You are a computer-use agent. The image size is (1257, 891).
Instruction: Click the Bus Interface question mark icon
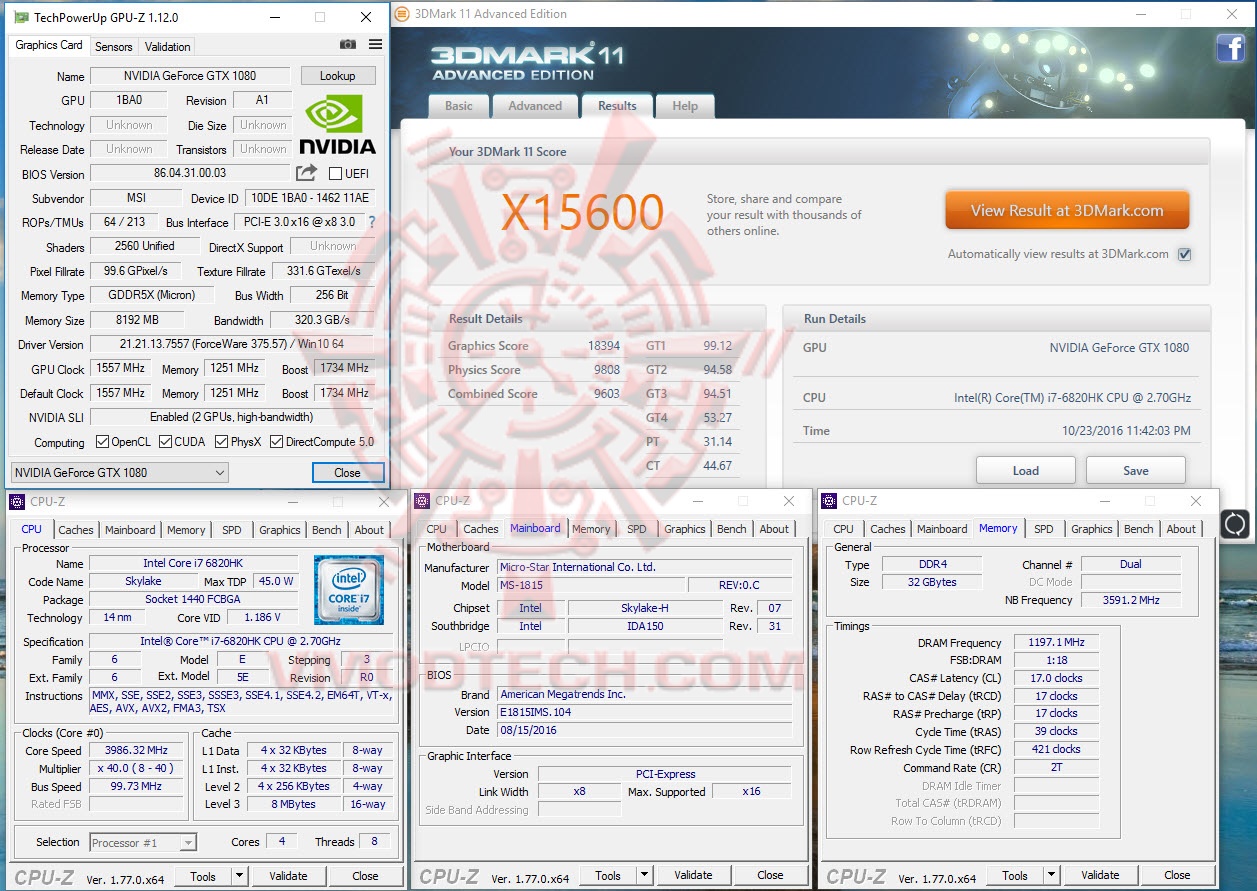(372, 222)
